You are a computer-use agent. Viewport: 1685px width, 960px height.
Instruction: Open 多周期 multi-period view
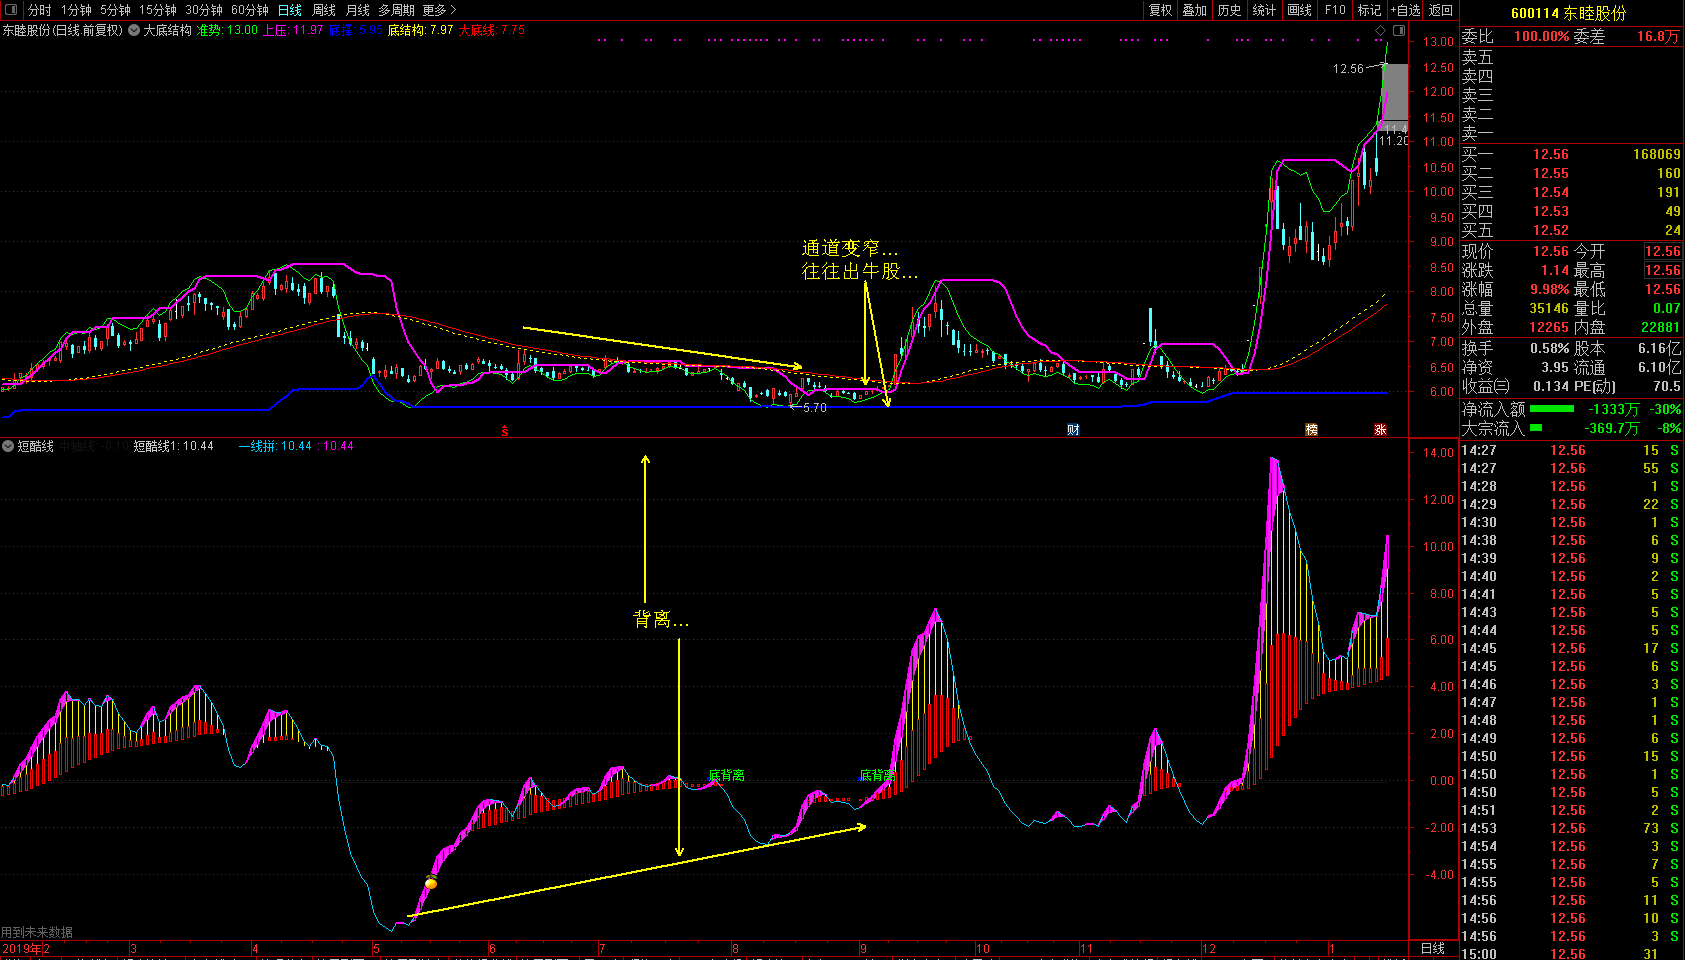click(x=396, y=10)
